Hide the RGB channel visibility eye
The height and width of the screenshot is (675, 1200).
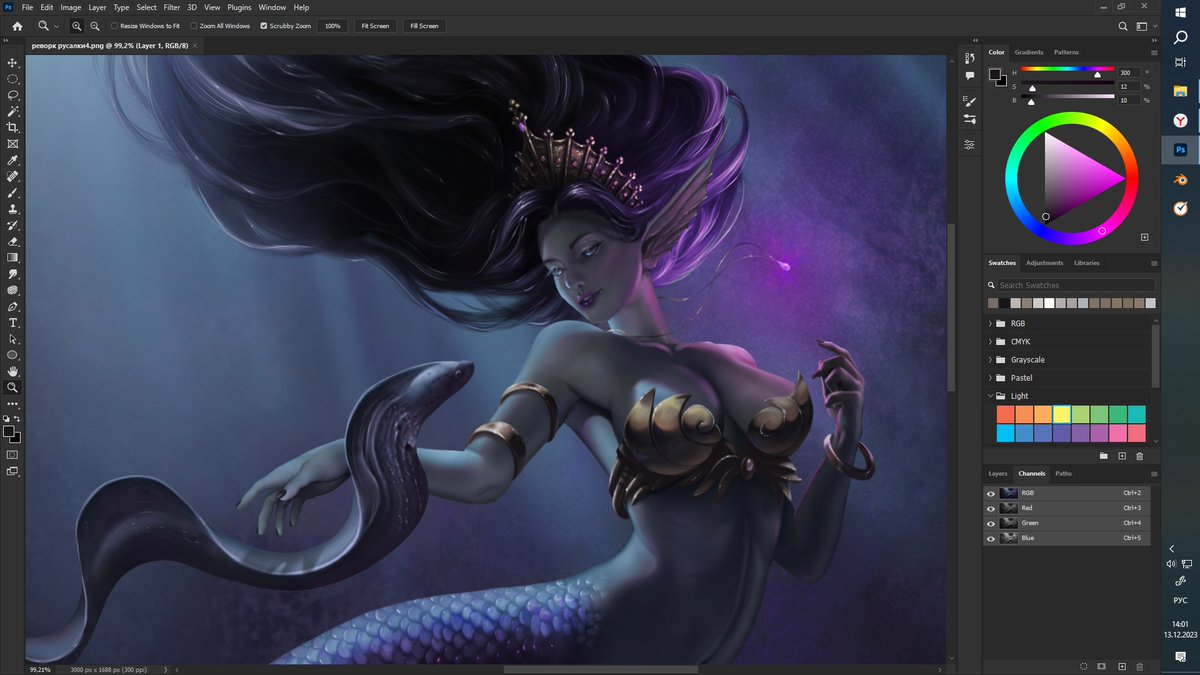(x=991, y=493)
